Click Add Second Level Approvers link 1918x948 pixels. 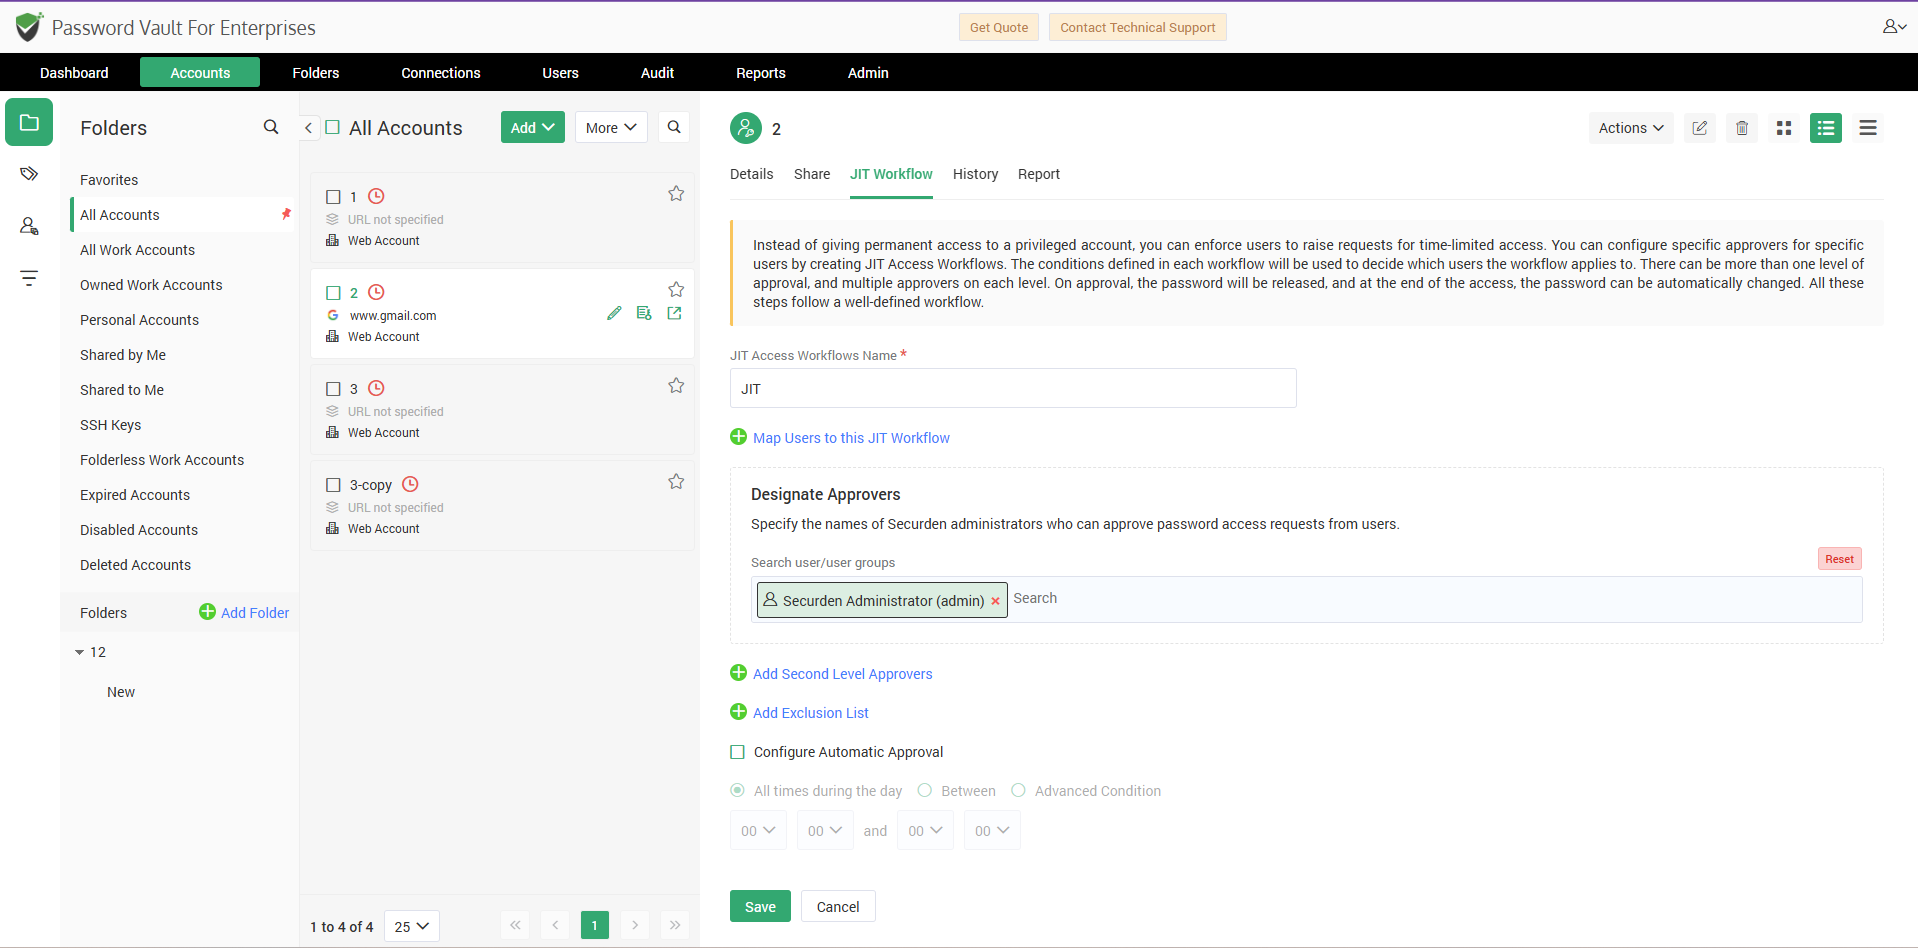[x=842, y=673]
